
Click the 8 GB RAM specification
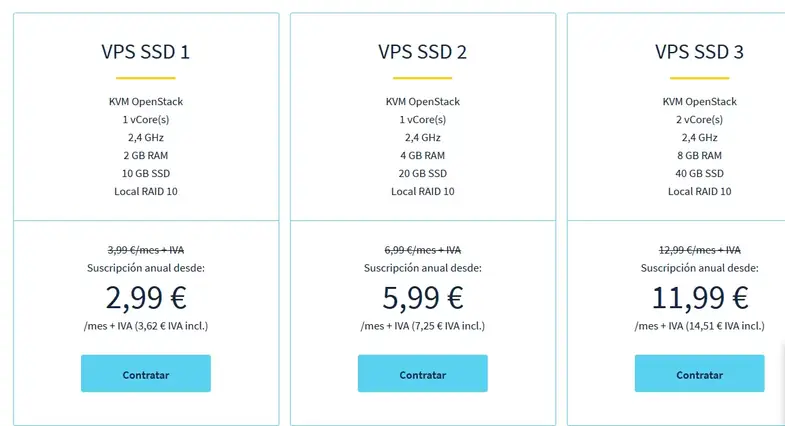pos(699,155)
